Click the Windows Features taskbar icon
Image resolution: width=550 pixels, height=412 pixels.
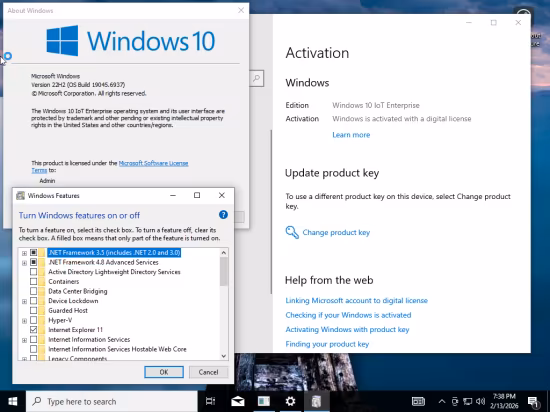316,401
